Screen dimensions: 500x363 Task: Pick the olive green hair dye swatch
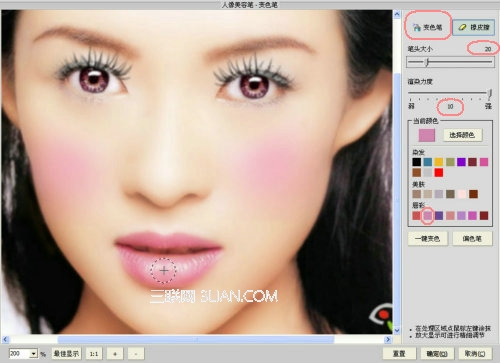click(x=450, y=162)
